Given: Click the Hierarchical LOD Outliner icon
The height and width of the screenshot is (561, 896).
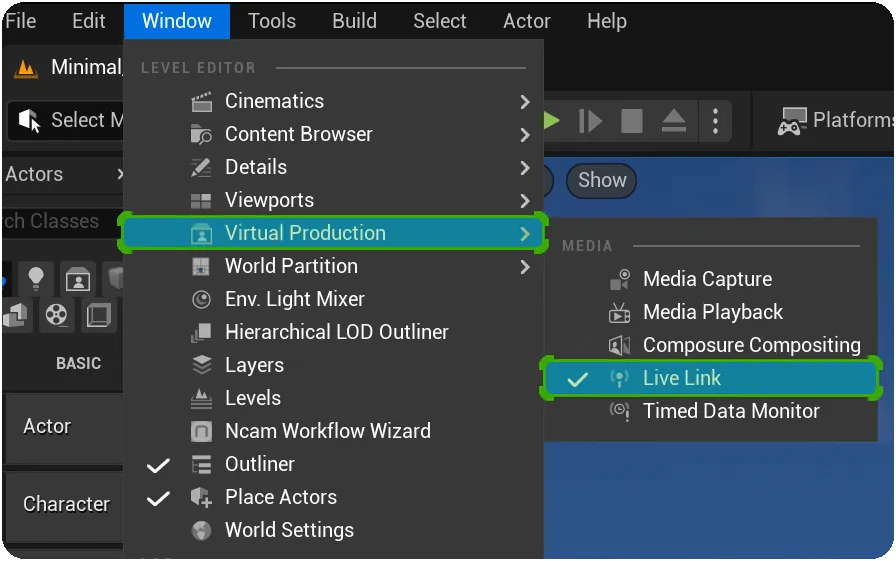Looking at the screenshot, I should tap(201, 332).
